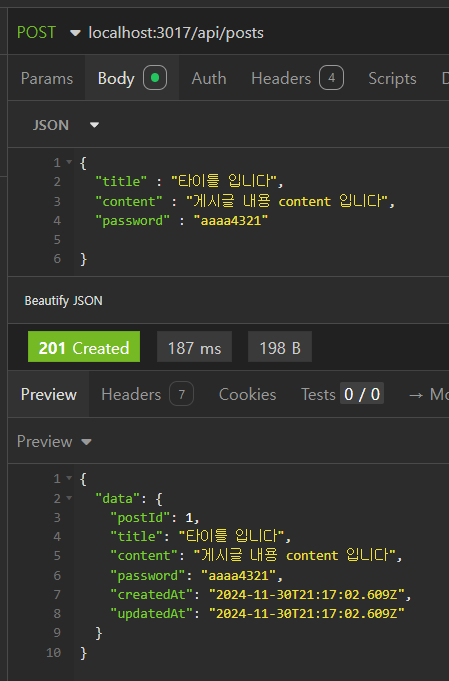Select the response Preview tab
Screen dimensions: 449x681
[49, 394]
